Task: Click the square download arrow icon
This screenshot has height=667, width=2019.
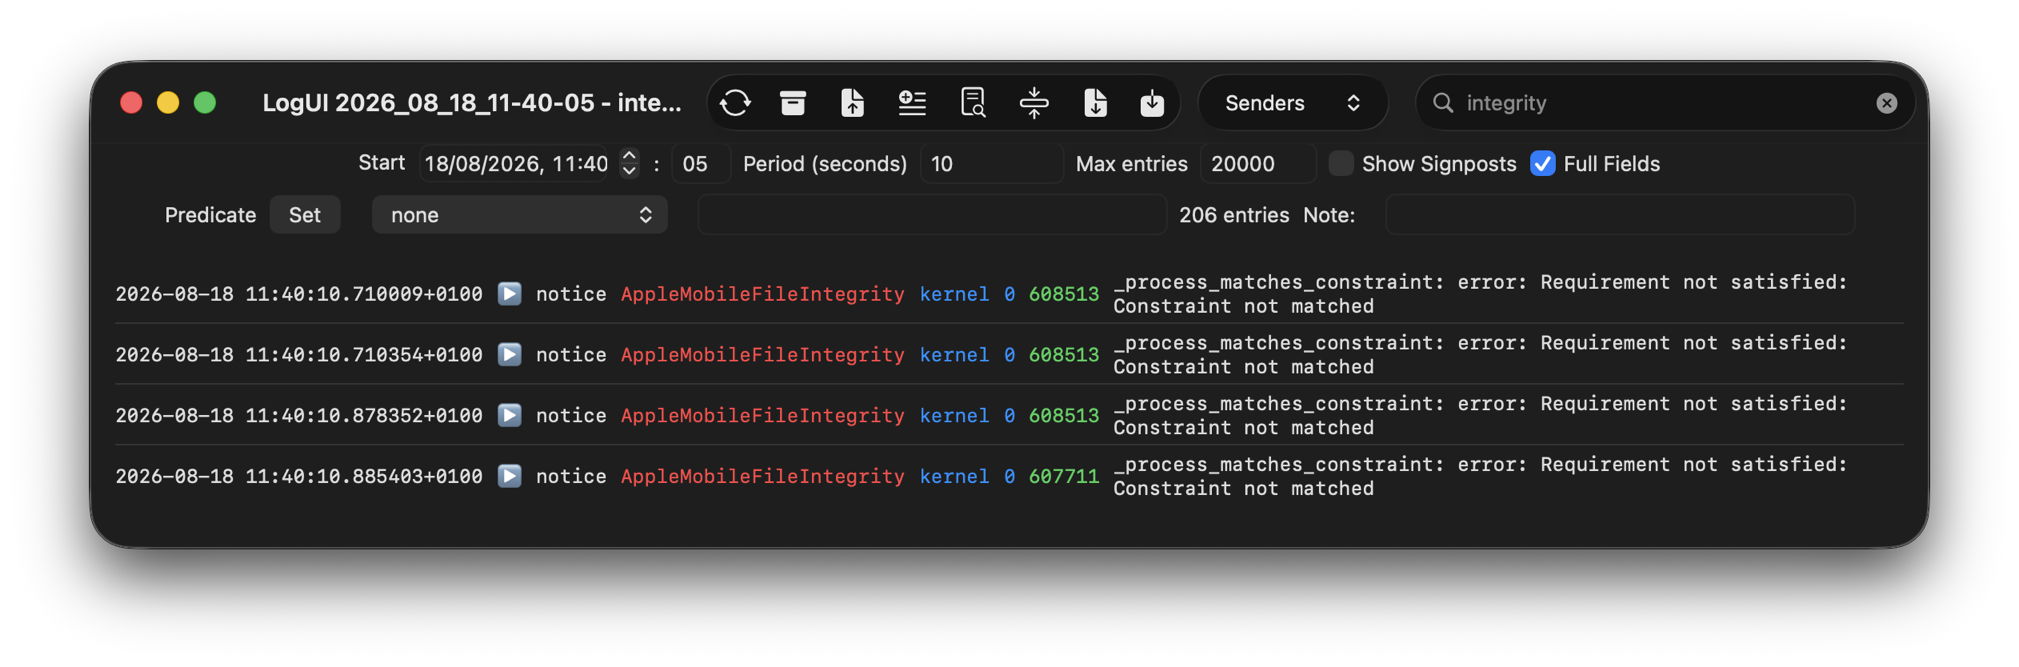Action: [1152, 103]
